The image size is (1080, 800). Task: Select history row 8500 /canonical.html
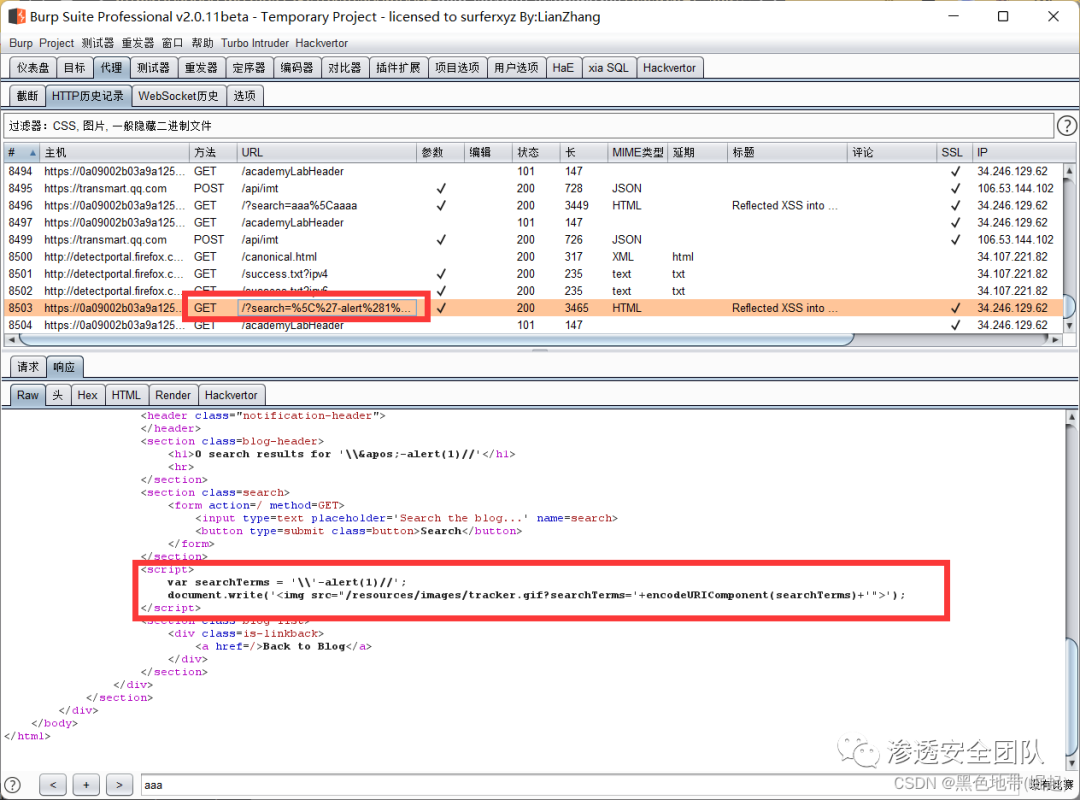tap(534, 256)
